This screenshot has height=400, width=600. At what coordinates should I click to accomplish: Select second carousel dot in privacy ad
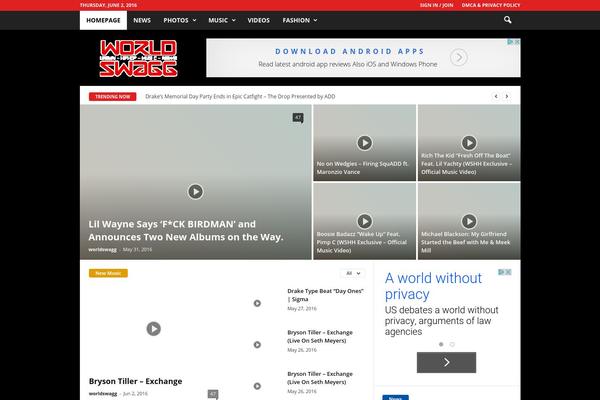pyautogui.click(x=452, y=344)
